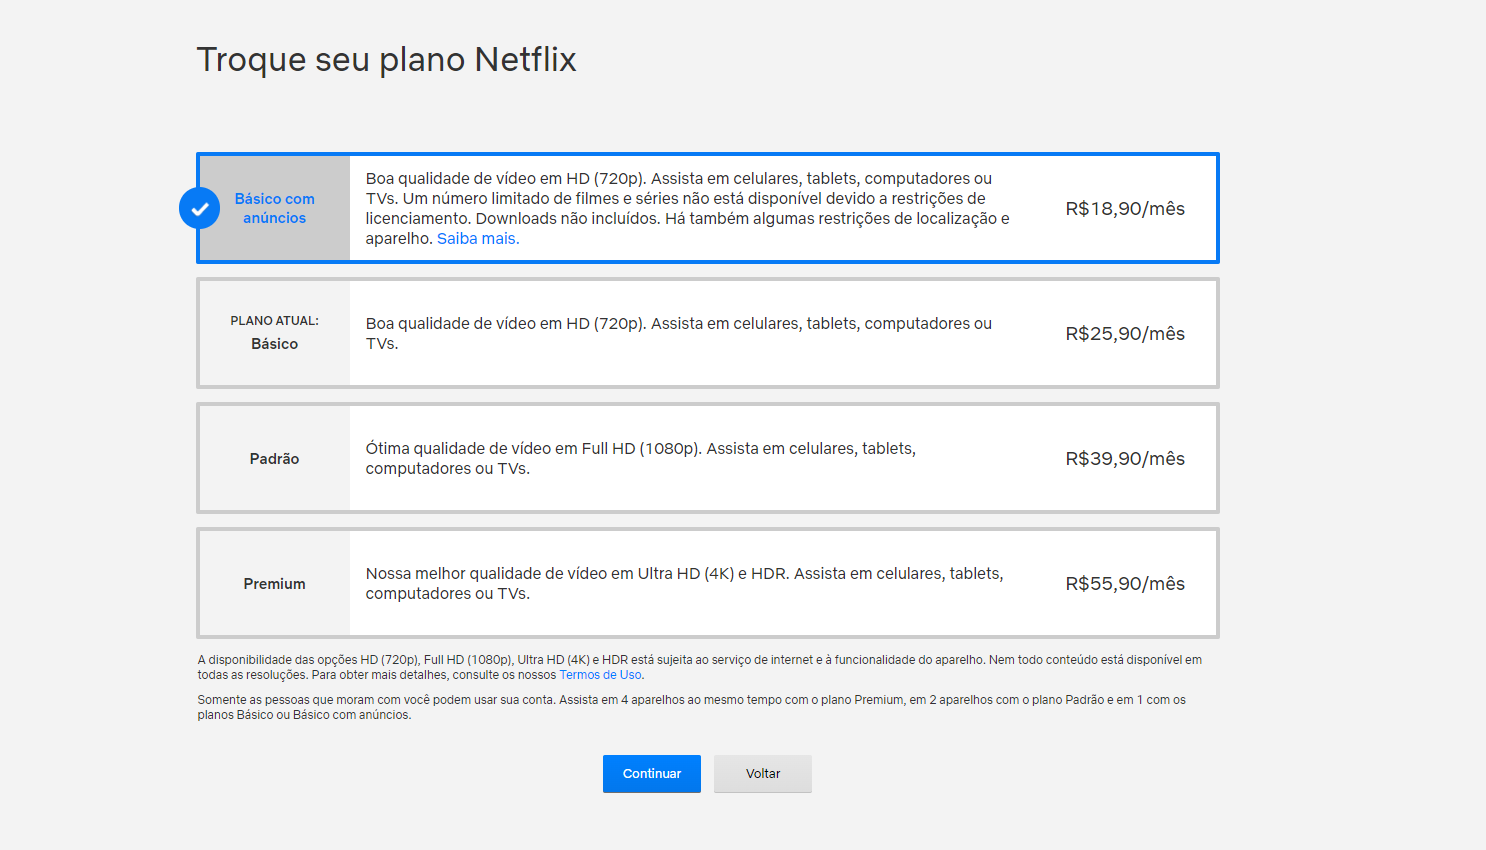
Task: Click the Voltar button
Action: click(x=763, y=774)
